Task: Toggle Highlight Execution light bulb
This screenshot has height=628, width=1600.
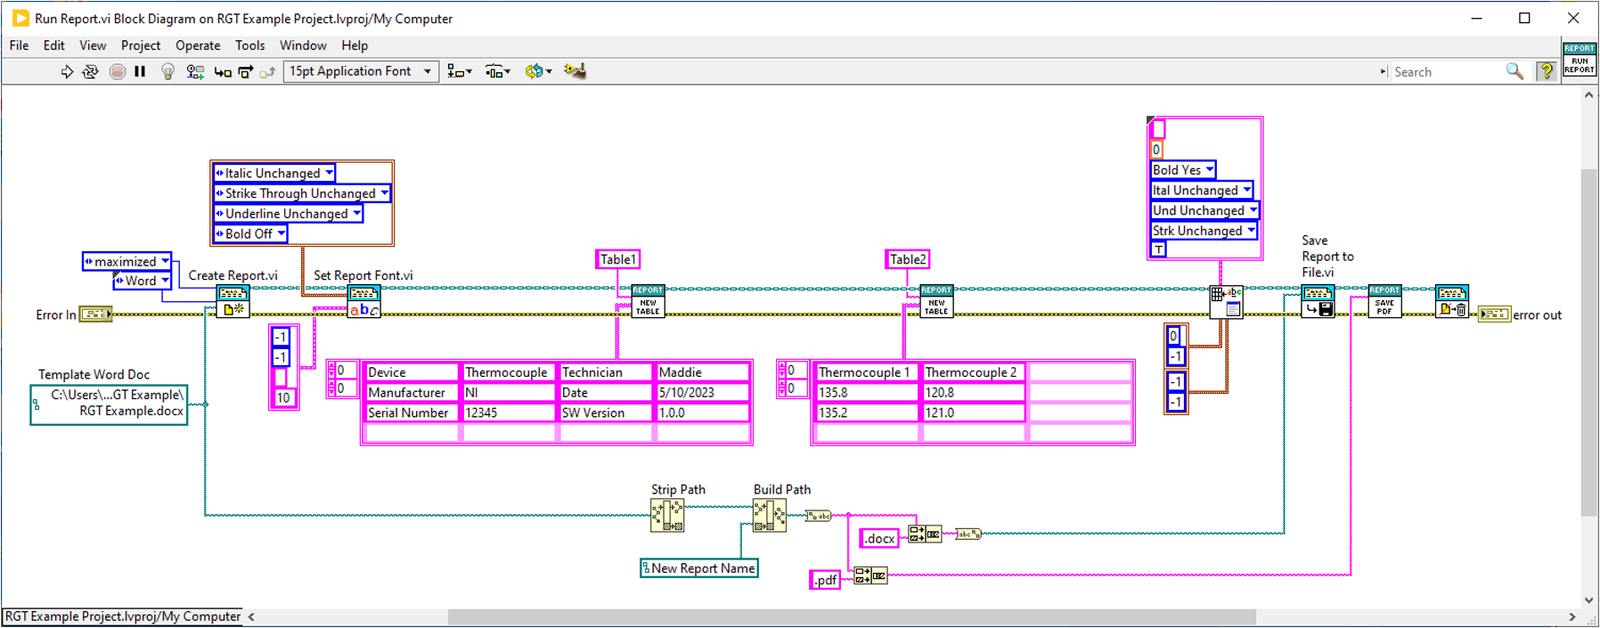Action: click(x=168, y=72)
